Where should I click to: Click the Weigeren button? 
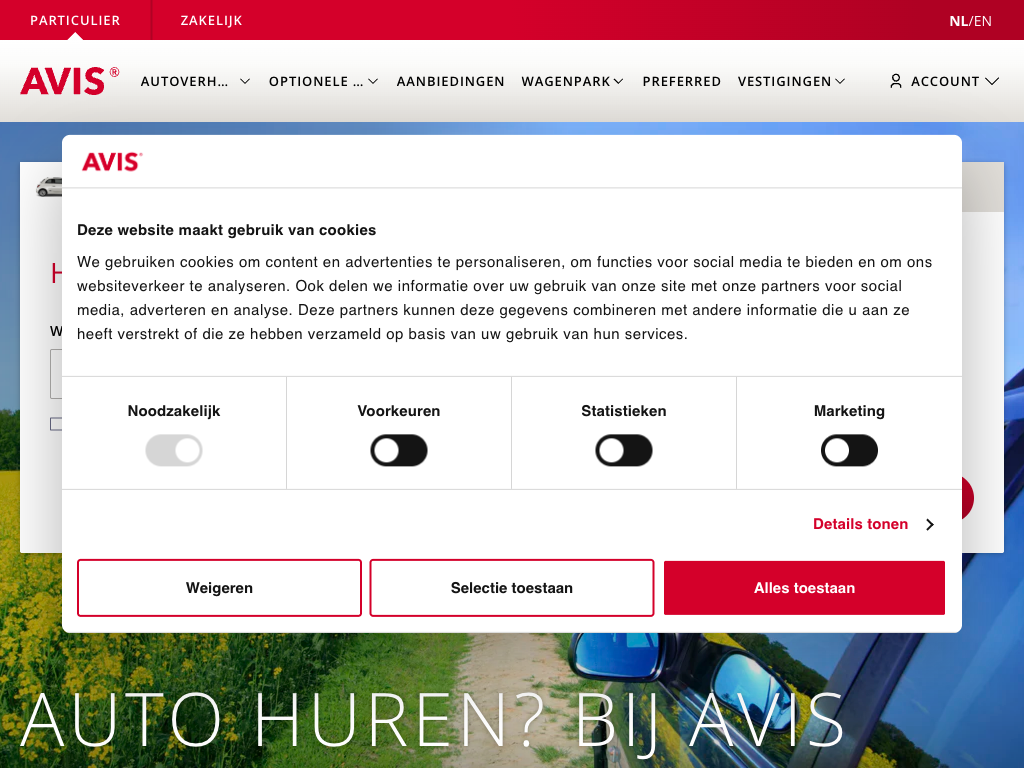[x=219, y=588]
